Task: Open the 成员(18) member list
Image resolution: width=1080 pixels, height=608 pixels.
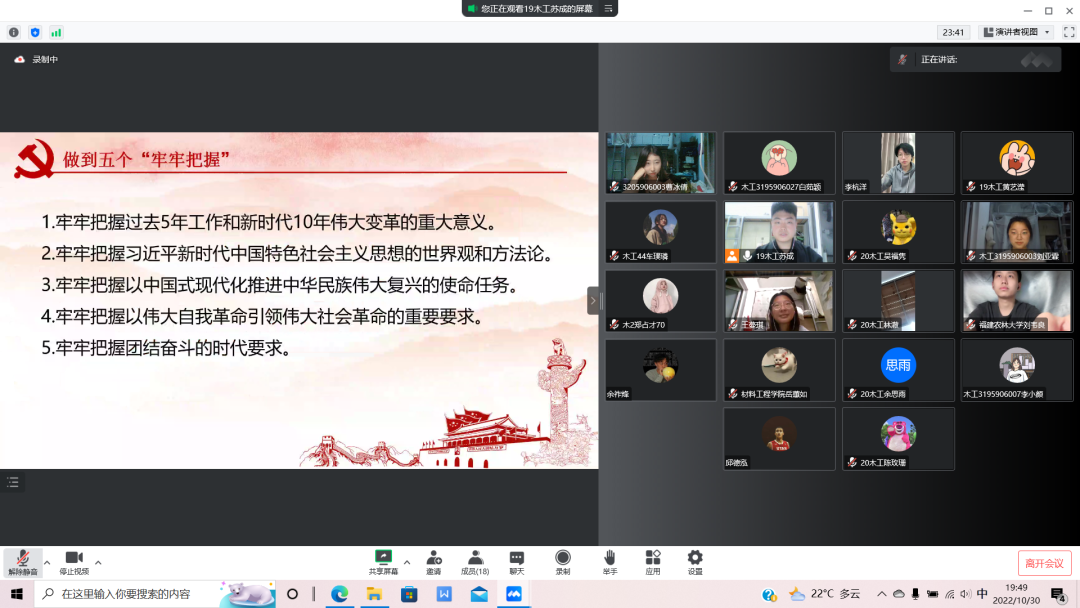Action: [x=475, y=561]
